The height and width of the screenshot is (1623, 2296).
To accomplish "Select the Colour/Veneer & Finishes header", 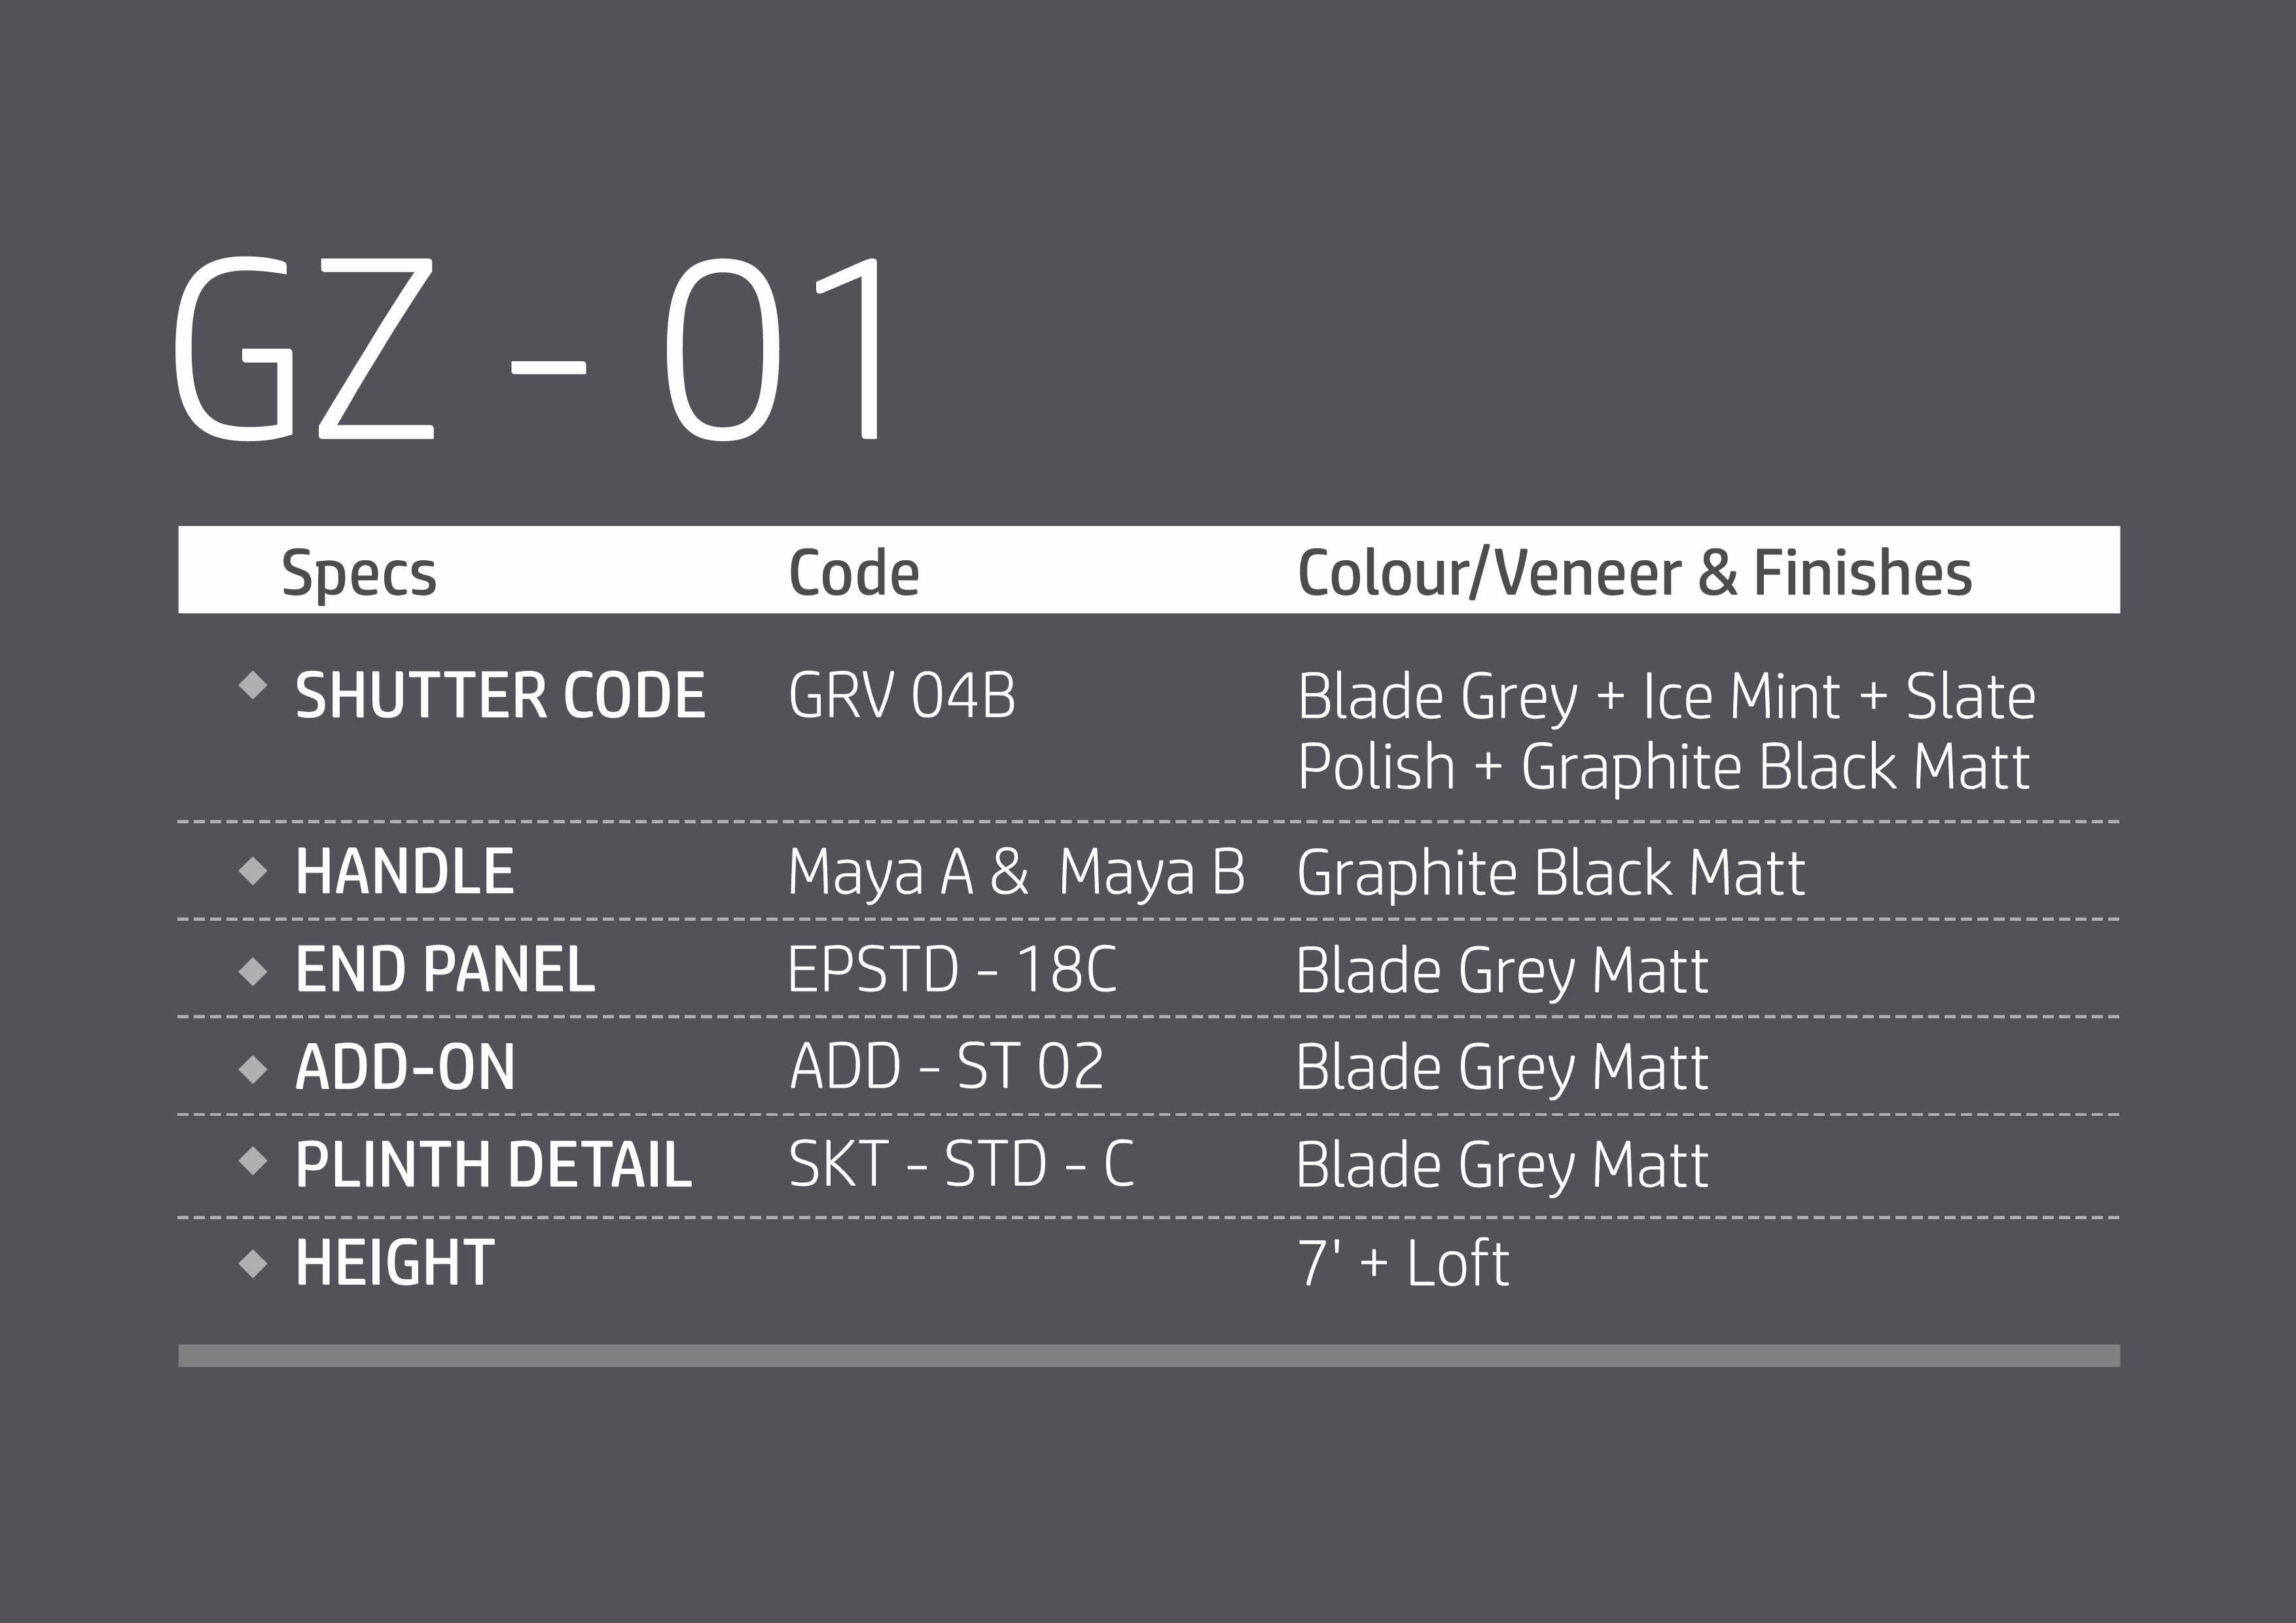I will tap(1634, 573).
